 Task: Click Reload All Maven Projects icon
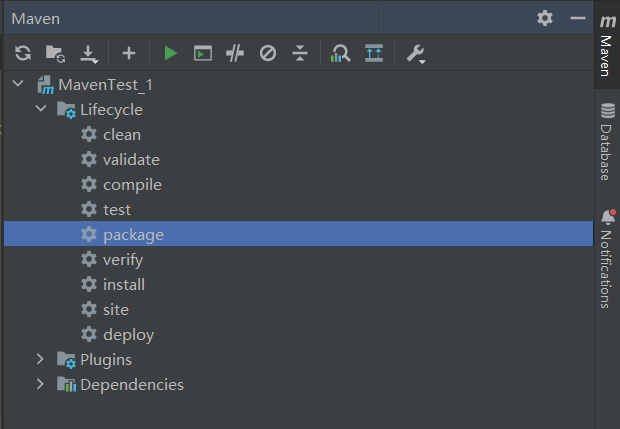point(23,53)
